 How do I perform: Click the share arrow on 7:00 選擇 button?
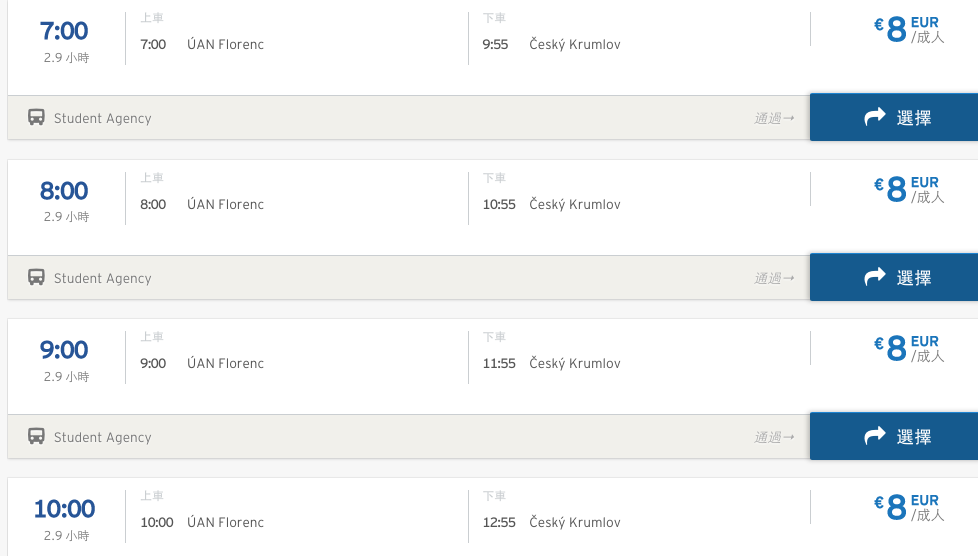(x=874, y=117)
